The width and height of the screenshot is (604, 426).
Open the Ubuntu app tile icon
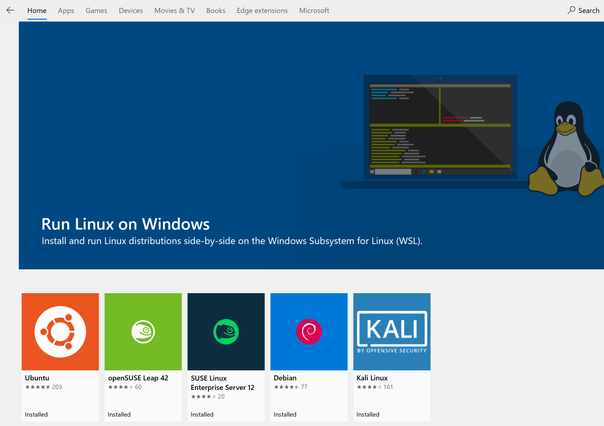coord(60,331)
